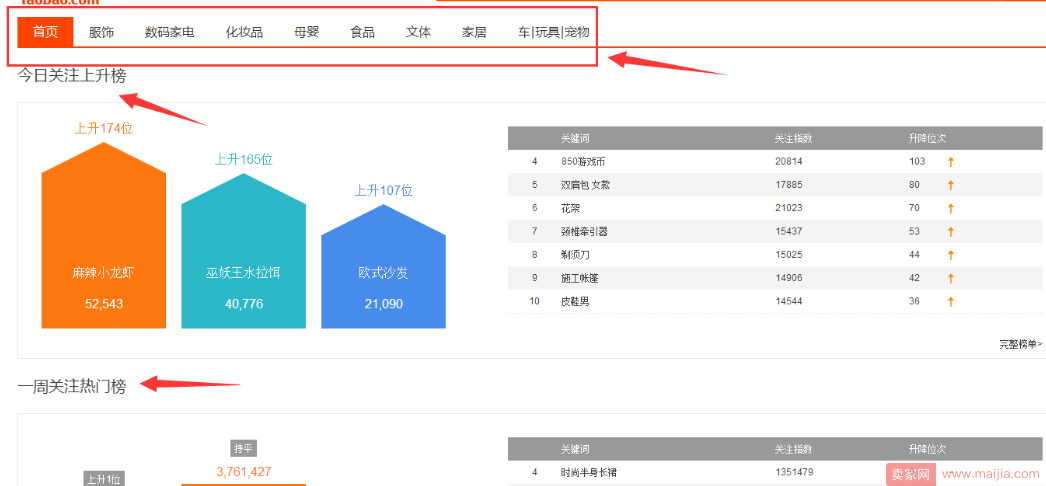Screen dimensions: 1046x486
Task: Go to the 化妆品 tab
Action: 244,32
